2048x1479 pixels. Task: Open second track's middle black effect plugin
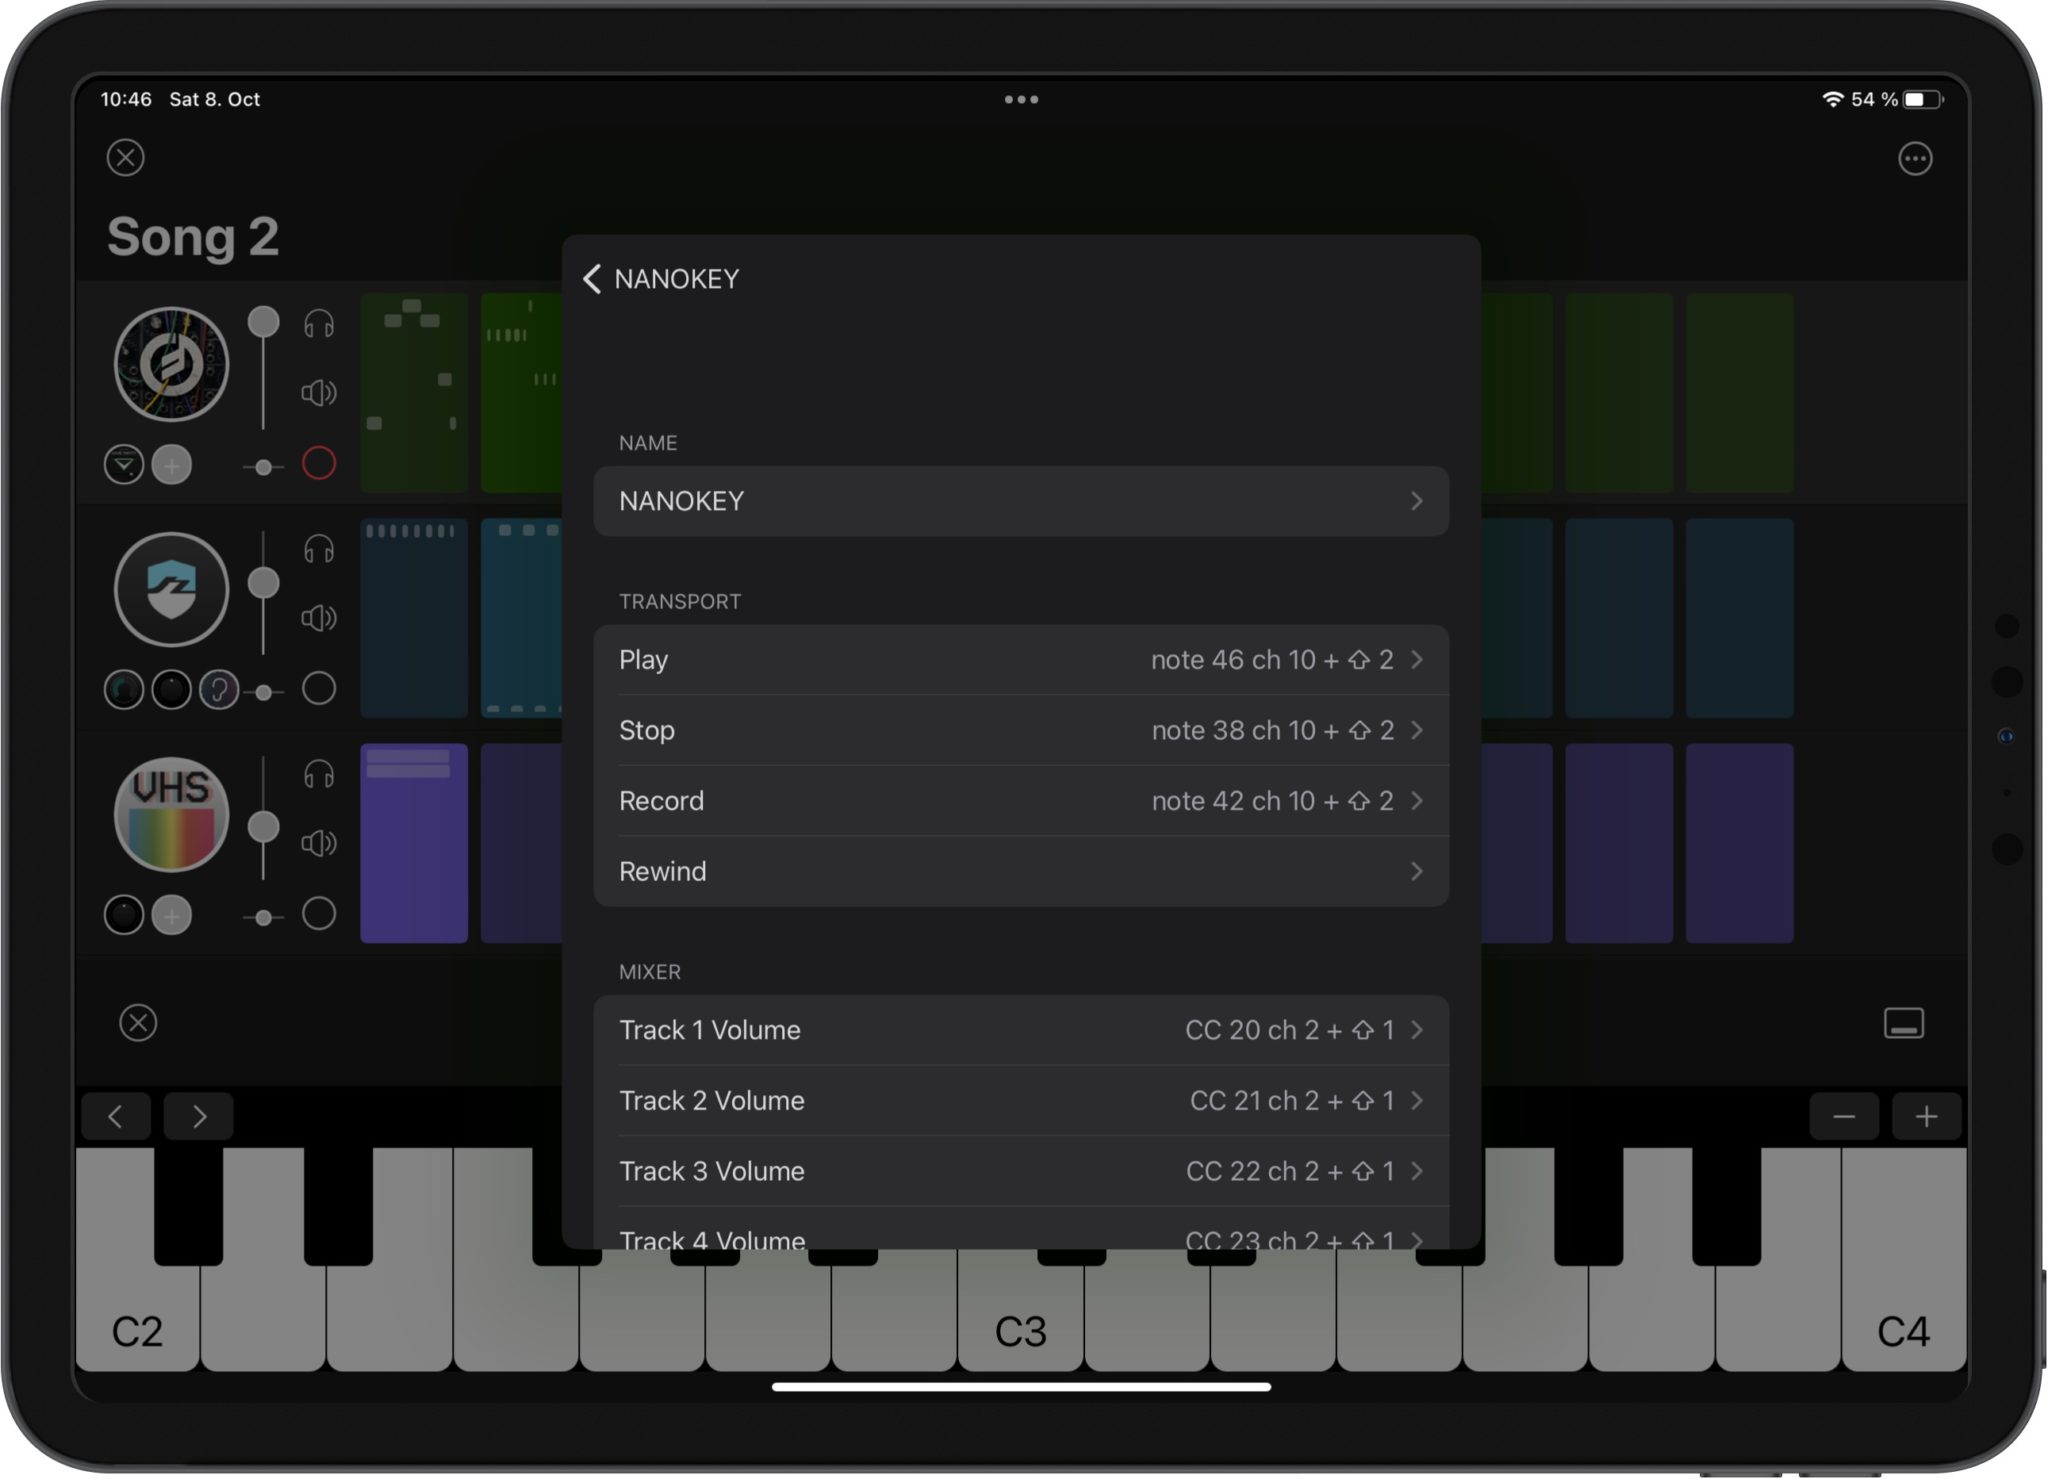(171, 690)
